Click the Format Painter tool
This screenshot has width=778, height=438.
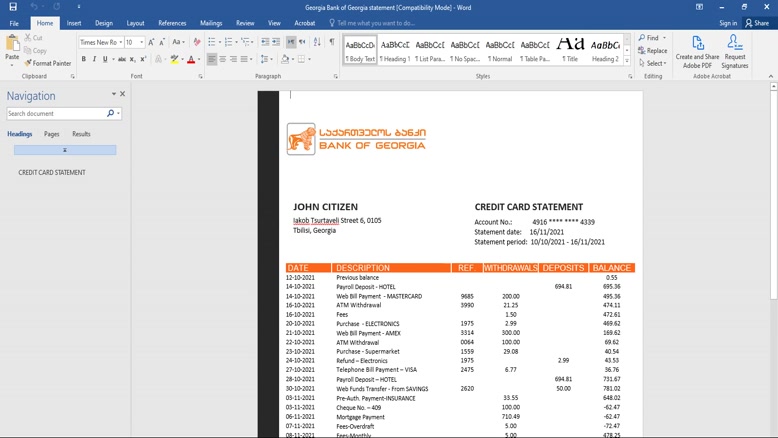46,63
